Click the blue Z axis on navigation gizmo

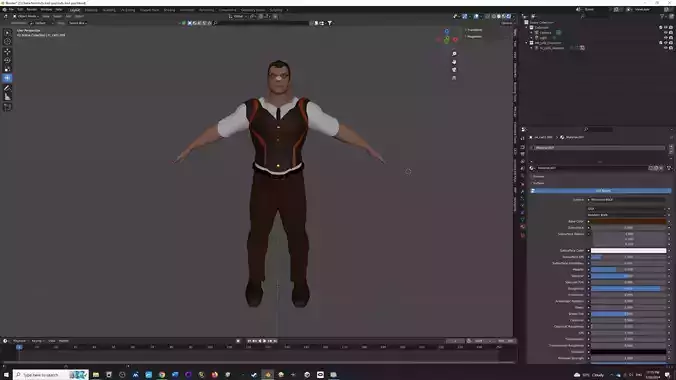click(447, 31)
